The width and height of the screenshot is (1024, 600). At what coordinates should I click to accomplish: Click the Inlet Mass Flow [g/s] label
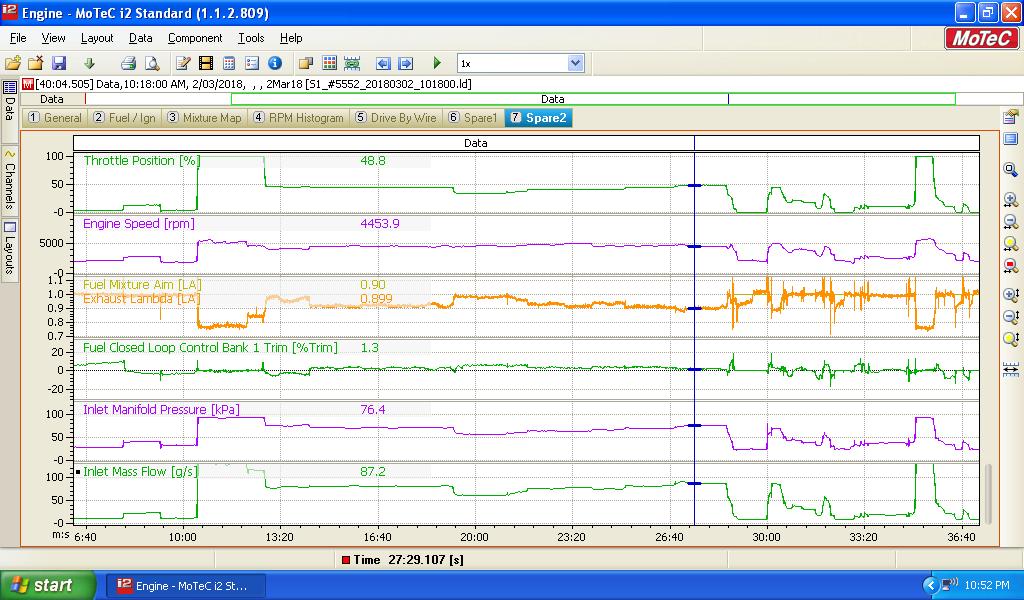(140, 471)
